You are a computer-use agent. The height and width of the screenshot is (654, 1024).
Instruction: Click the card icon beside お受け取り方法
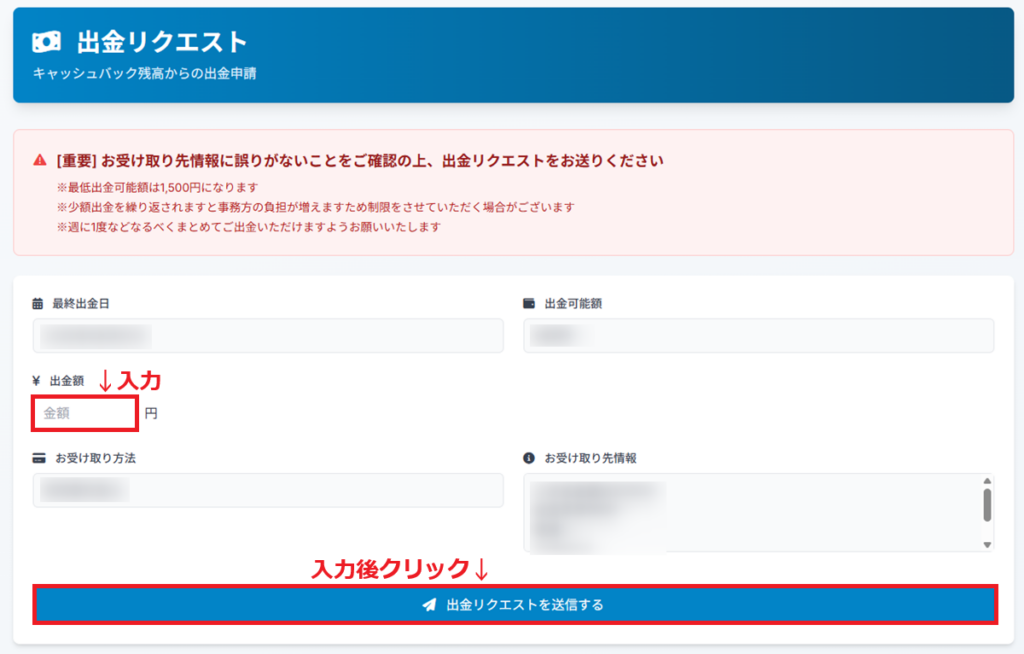pos(39,458)
